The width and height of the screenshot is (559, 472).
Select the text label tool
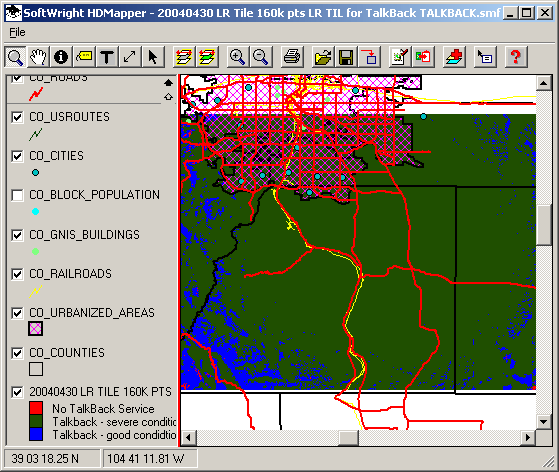(x=107, y=57)
